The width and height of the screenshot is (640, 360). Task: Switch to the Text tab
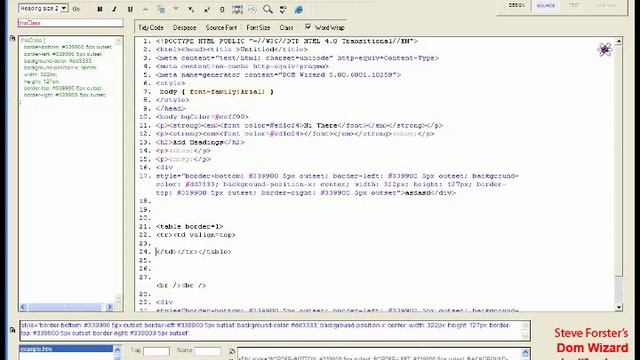574,6
